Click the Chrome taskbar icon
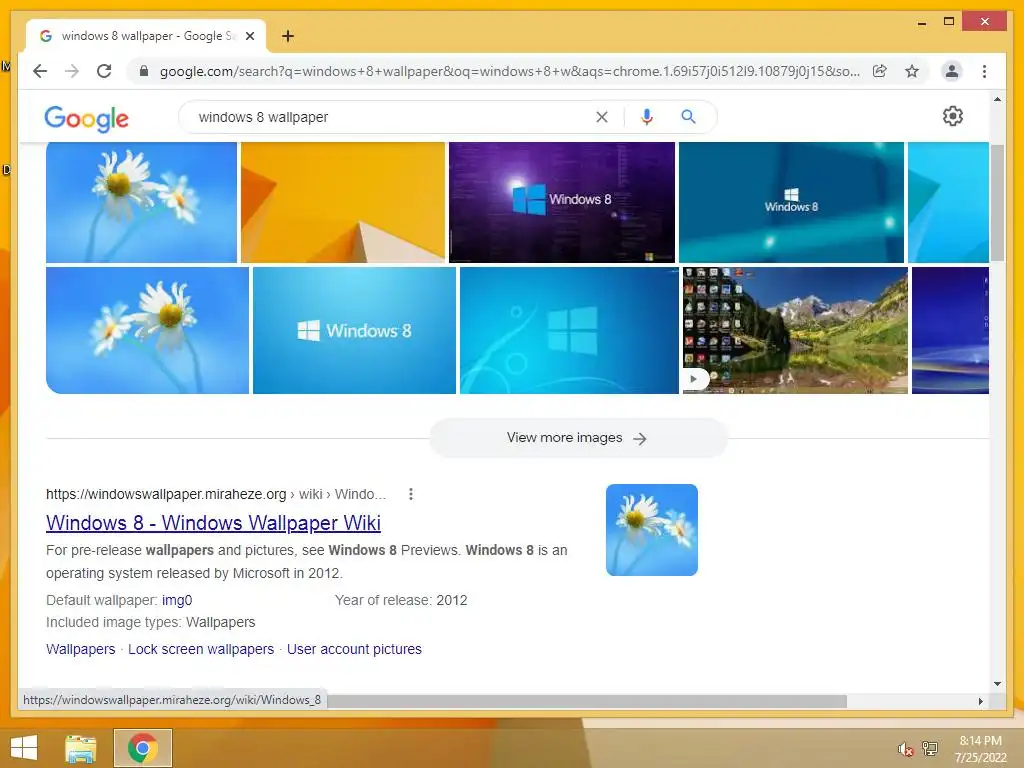Image resolution: width=1024 pixels, height=768 pixels. click(143, 748)
